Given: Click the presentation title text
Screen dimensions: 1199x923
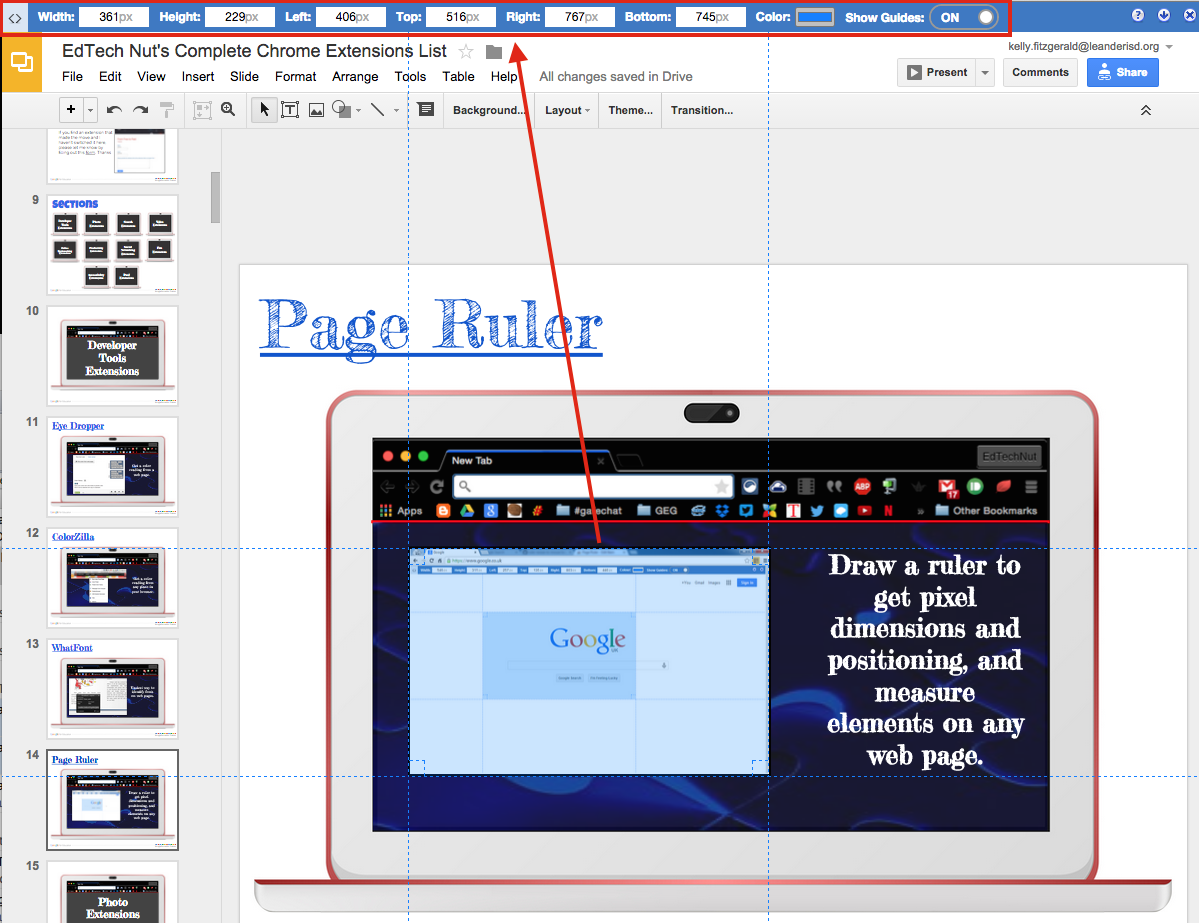Looking at the screenshot, I should click(x=254, y=51).
